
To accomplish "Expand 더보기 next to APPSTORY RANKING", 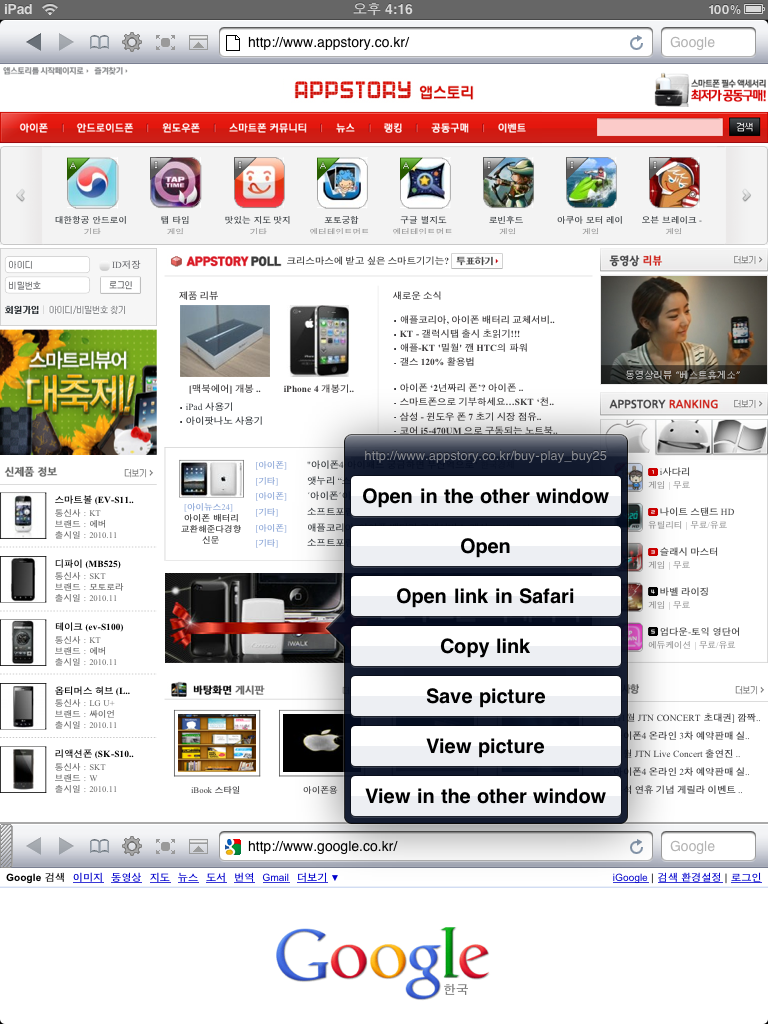I will pyautogui.click(x=747, y=404).
